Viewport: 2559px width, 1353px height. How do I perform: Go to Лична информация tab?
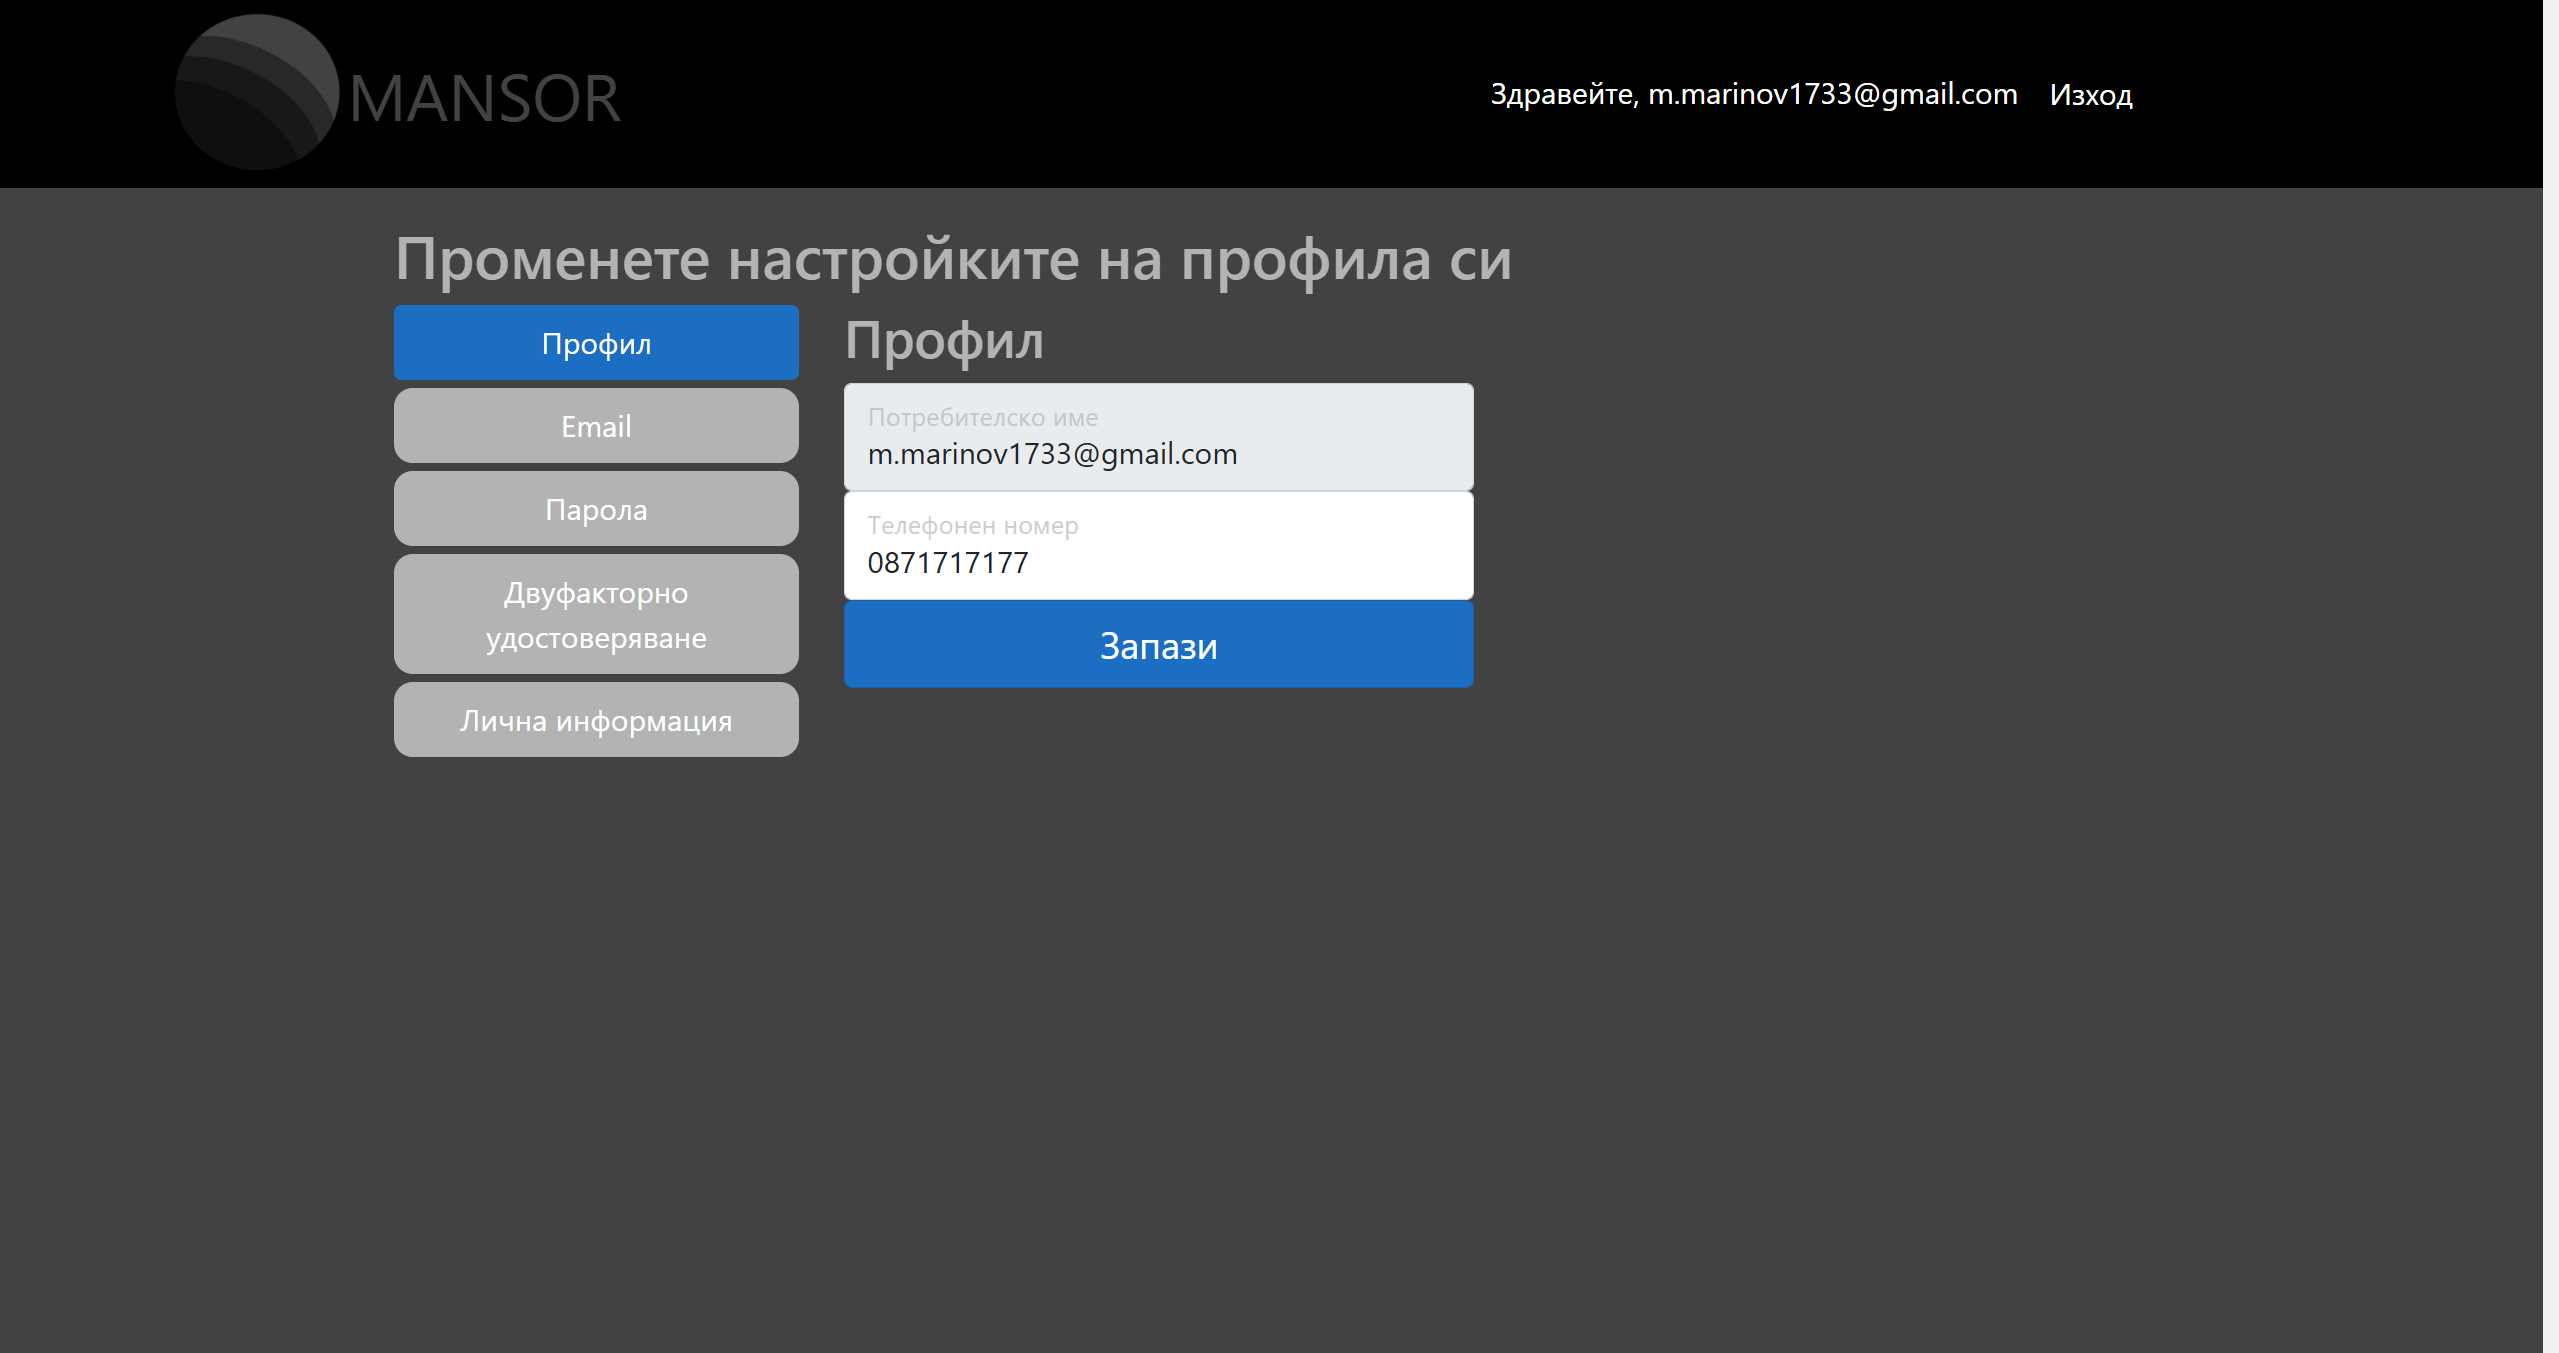(596, 720)
